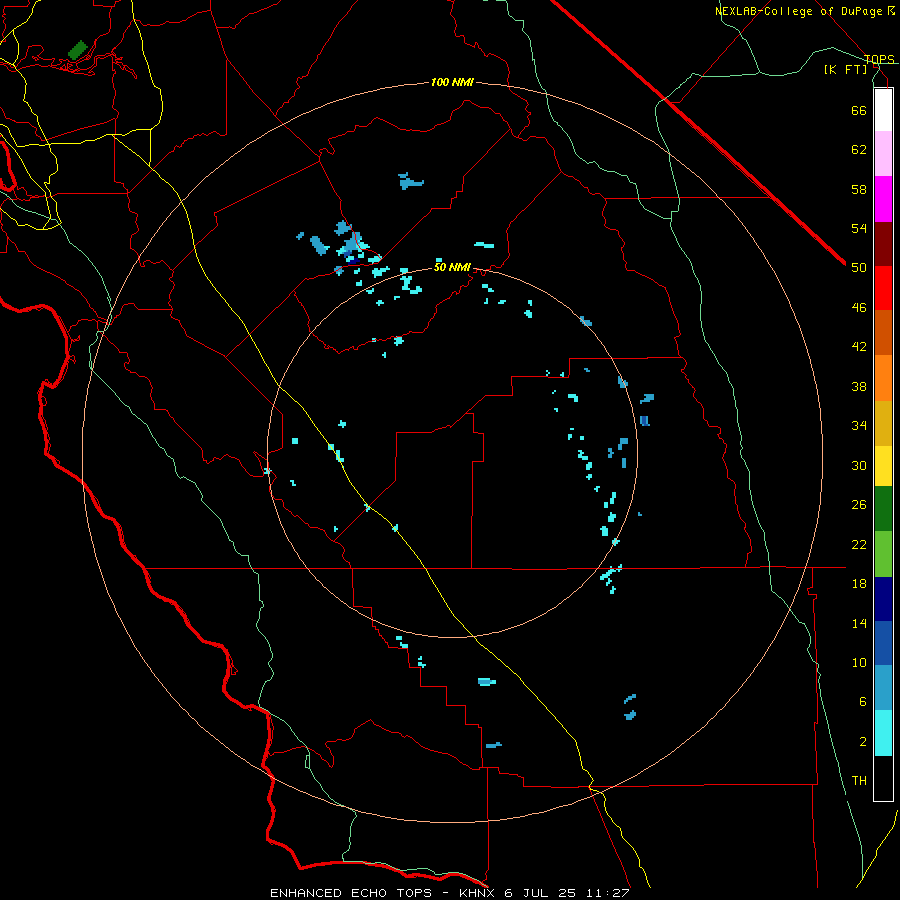Click the TH label beside legend

[x=859, y=781]
